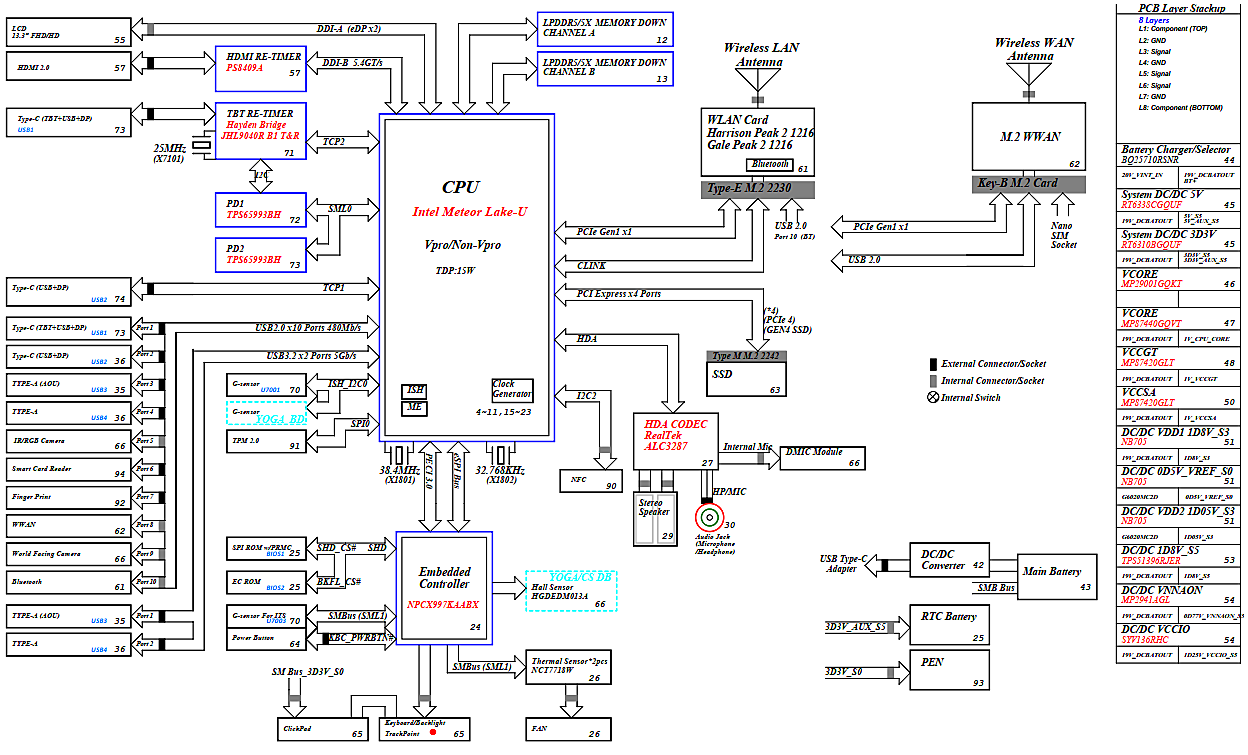Click the Type-E M.2 2230 gray header
Image resolution: width=1248 pixels, height=755 pixels.
(x=759, y=189)
